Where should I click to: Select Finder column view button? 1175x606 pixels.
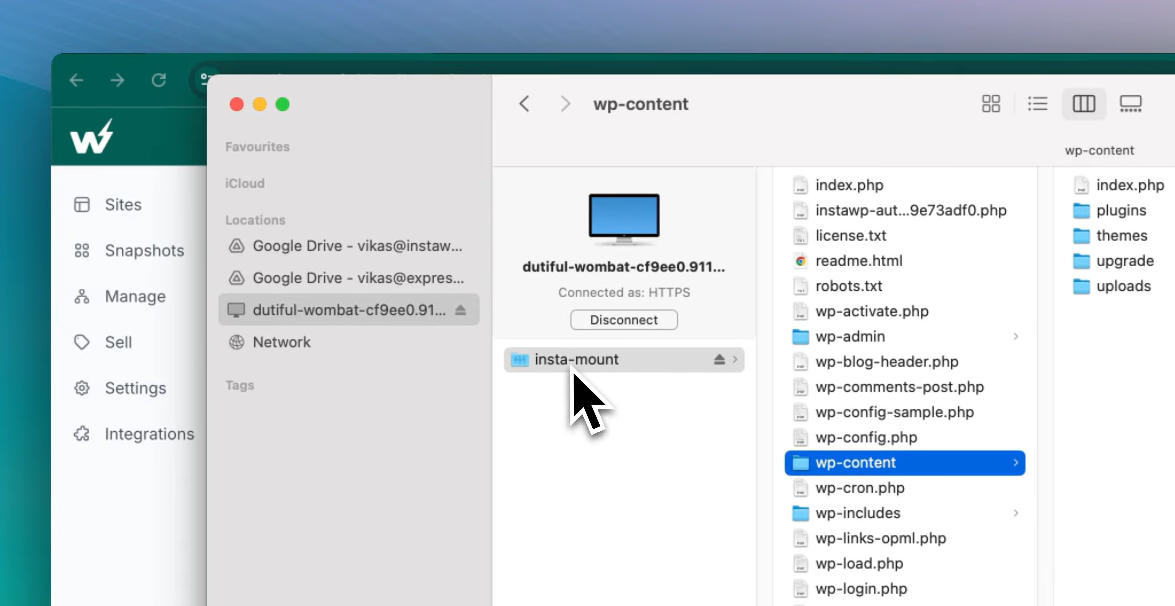(x=1084, y=104)
